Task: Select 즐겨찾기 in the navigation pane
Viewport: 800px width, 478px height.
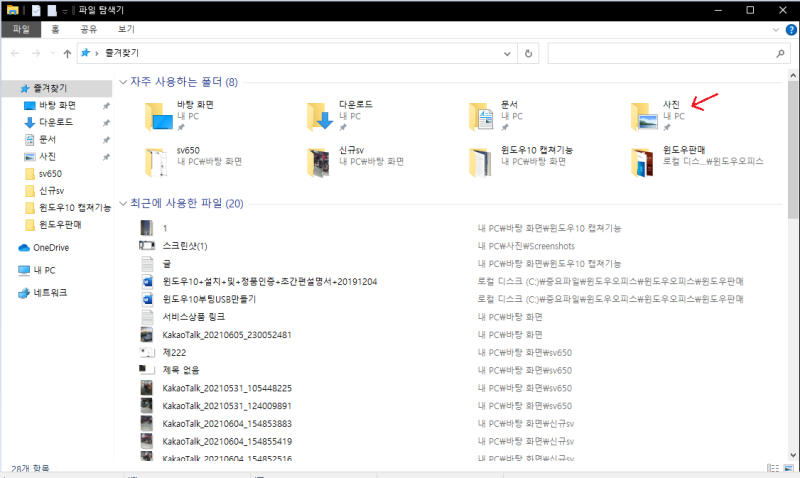Action: point(56,88)
